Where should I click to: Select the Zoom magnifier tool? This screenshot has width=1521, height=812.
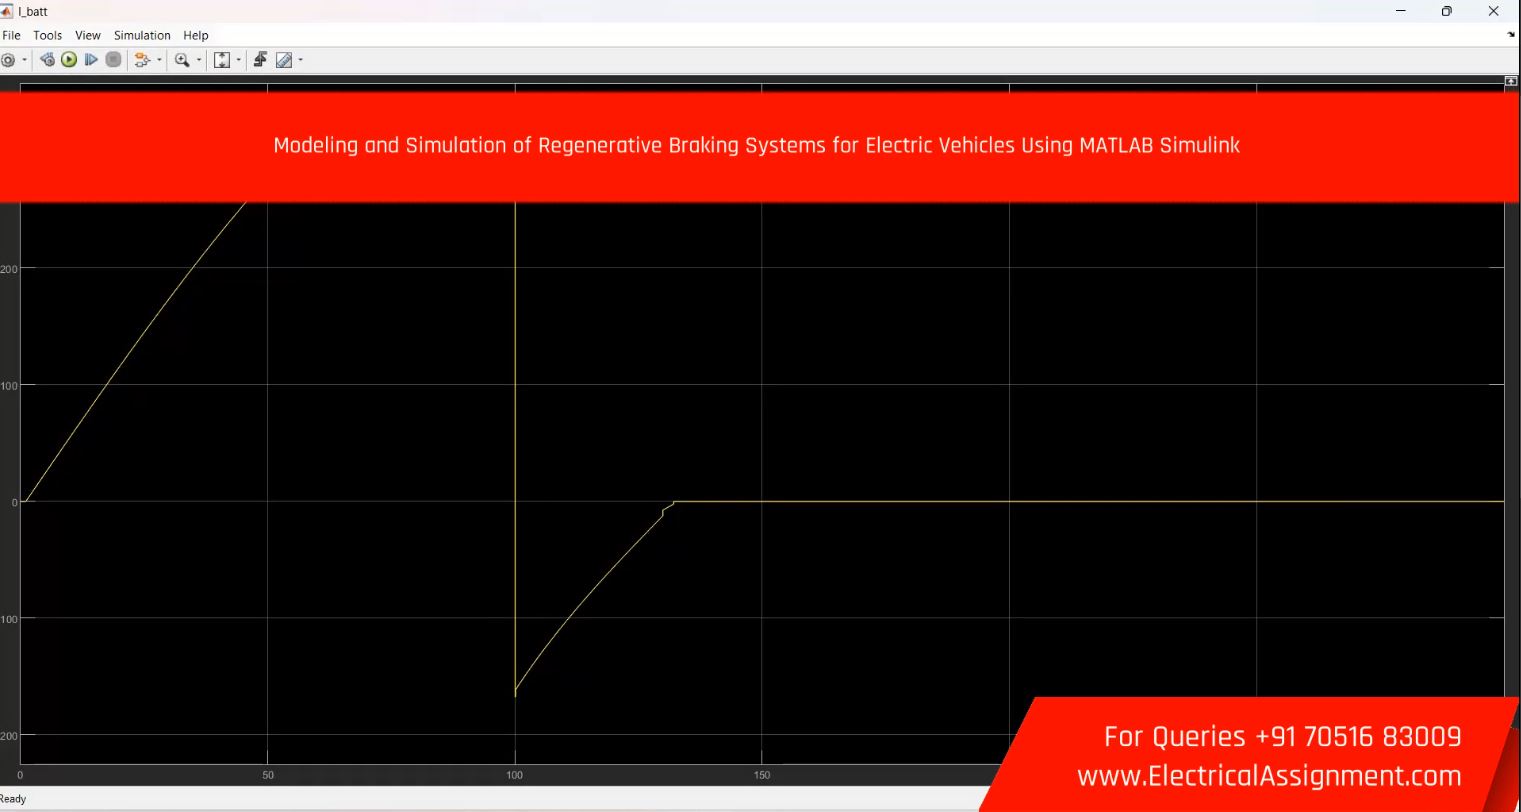[x=182, y=60]
